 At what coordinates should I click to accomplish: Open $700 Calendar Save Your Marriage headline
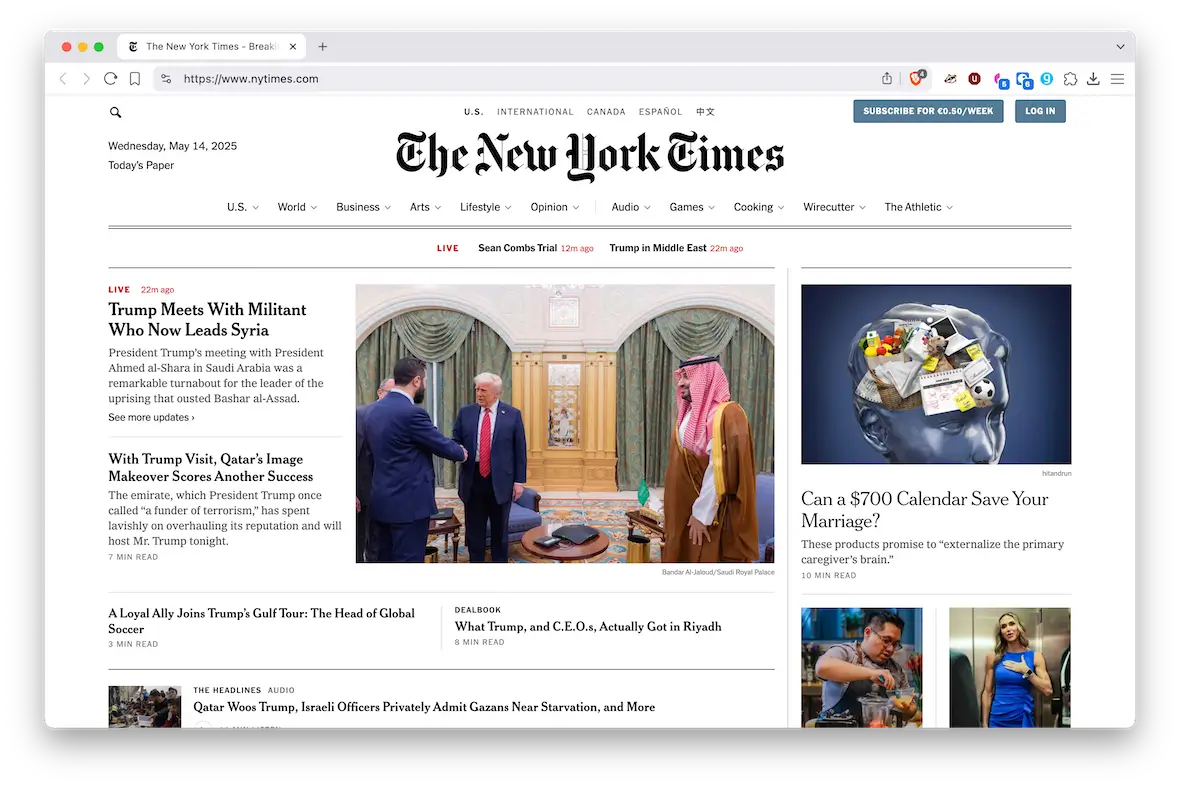pyautogui.click(x=924, y=510)
